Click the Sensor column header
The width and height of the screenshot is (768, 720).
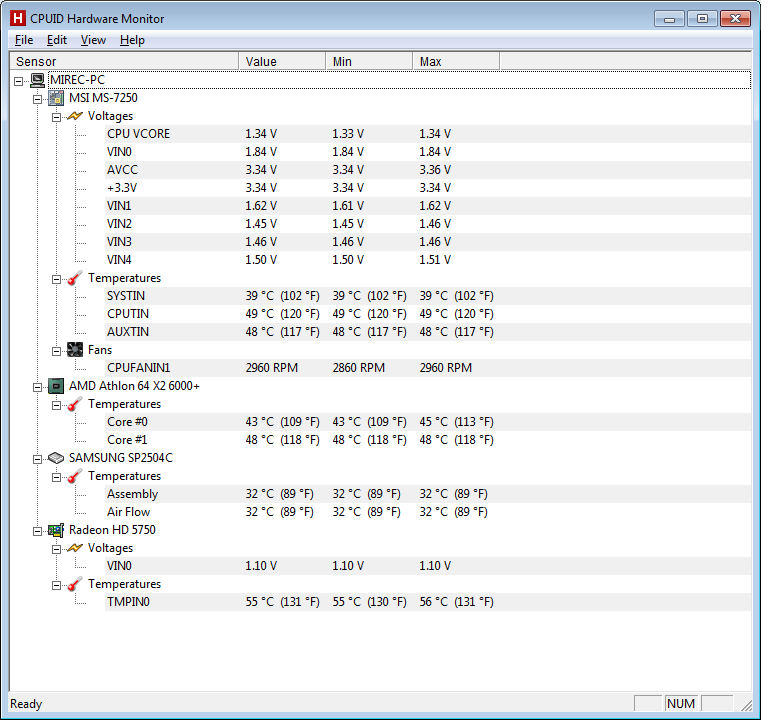tap(124, 62)
